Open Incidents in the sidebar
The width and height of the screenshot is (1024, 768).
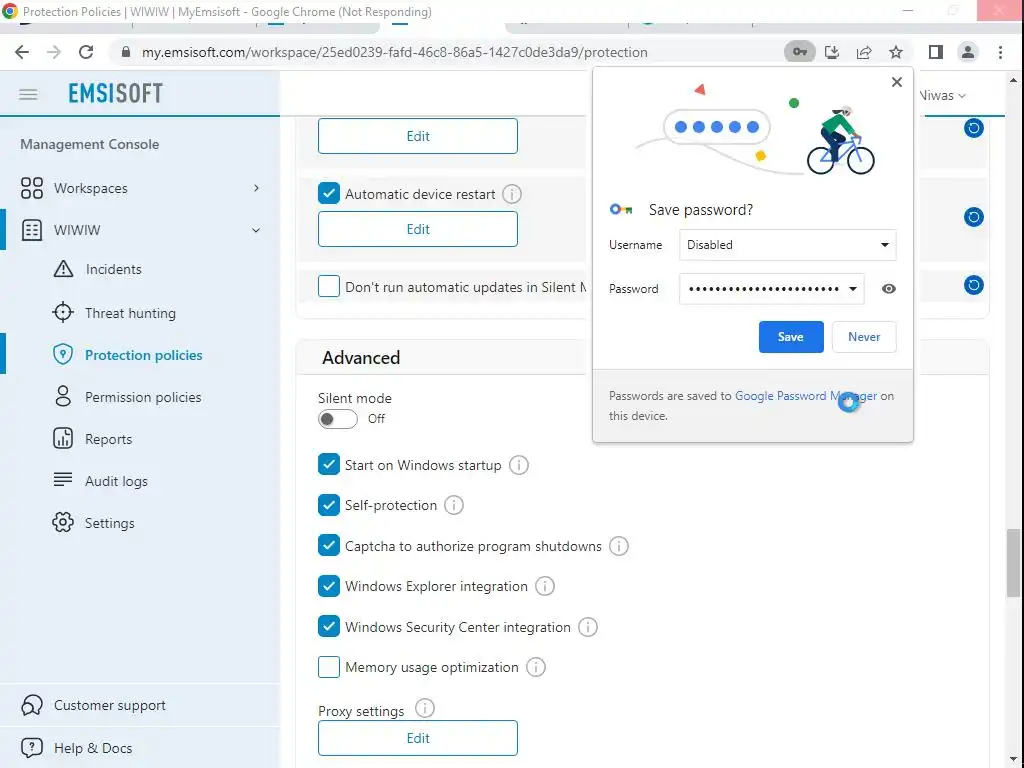(113, 269)
